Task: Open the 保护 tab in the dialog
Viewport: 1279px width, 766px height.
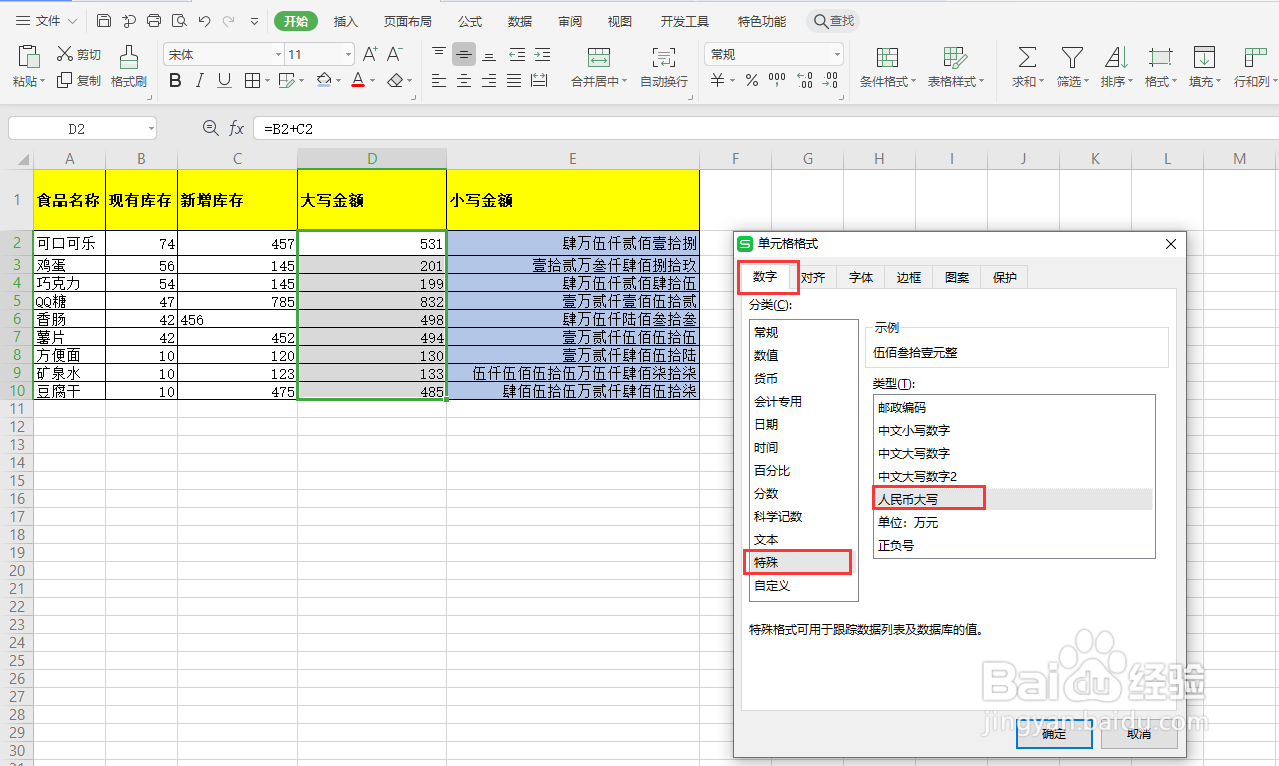Action: pos(1005,277)
